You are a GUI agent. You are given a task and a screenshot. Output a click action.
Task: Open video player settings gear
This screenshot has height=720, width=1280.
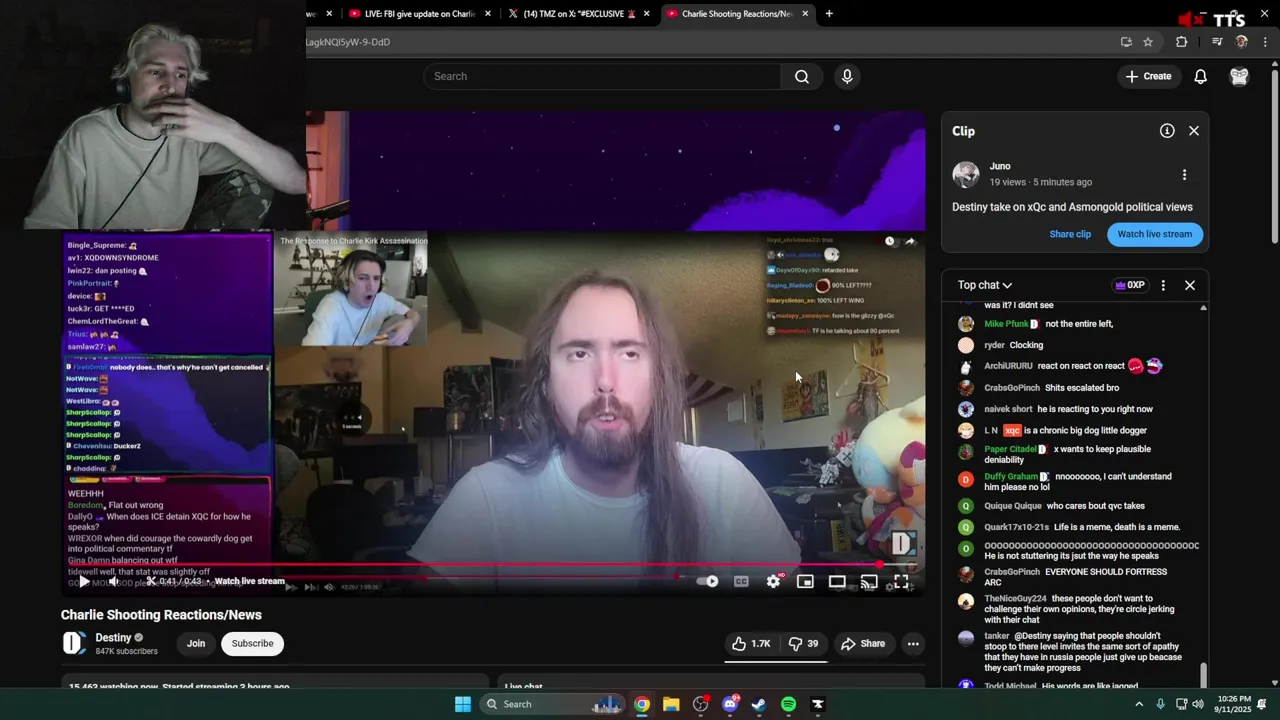click(773, 582)
